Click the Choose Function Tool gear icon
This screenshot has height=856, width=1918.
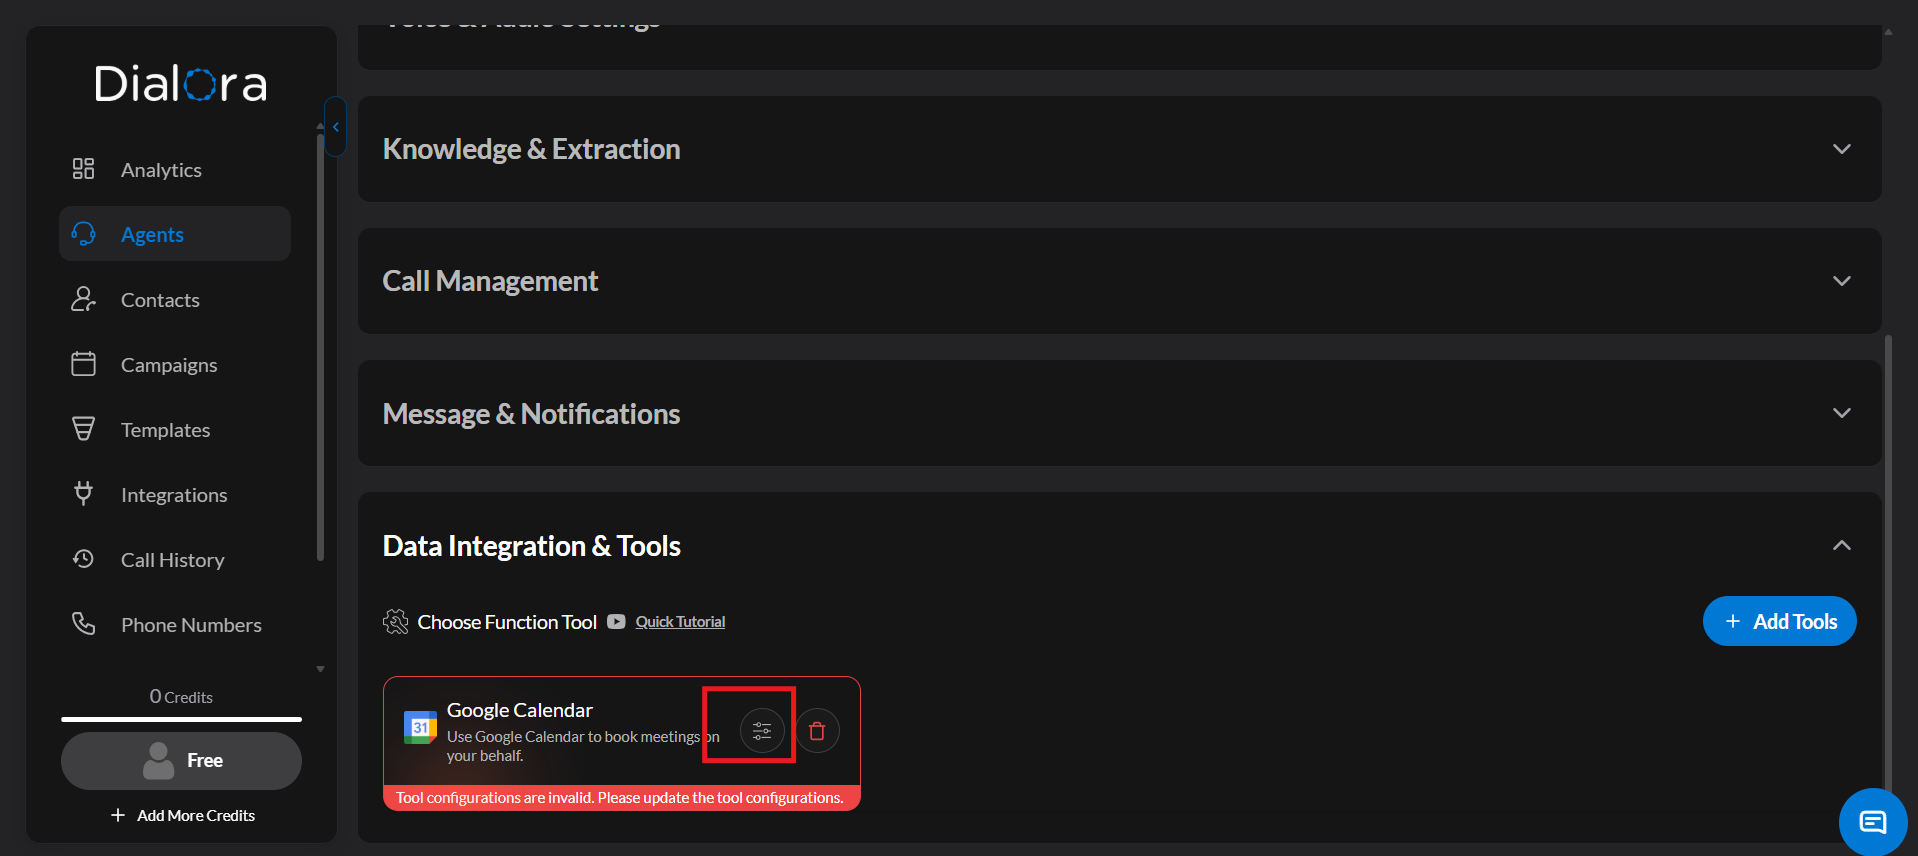coord(396,622)
